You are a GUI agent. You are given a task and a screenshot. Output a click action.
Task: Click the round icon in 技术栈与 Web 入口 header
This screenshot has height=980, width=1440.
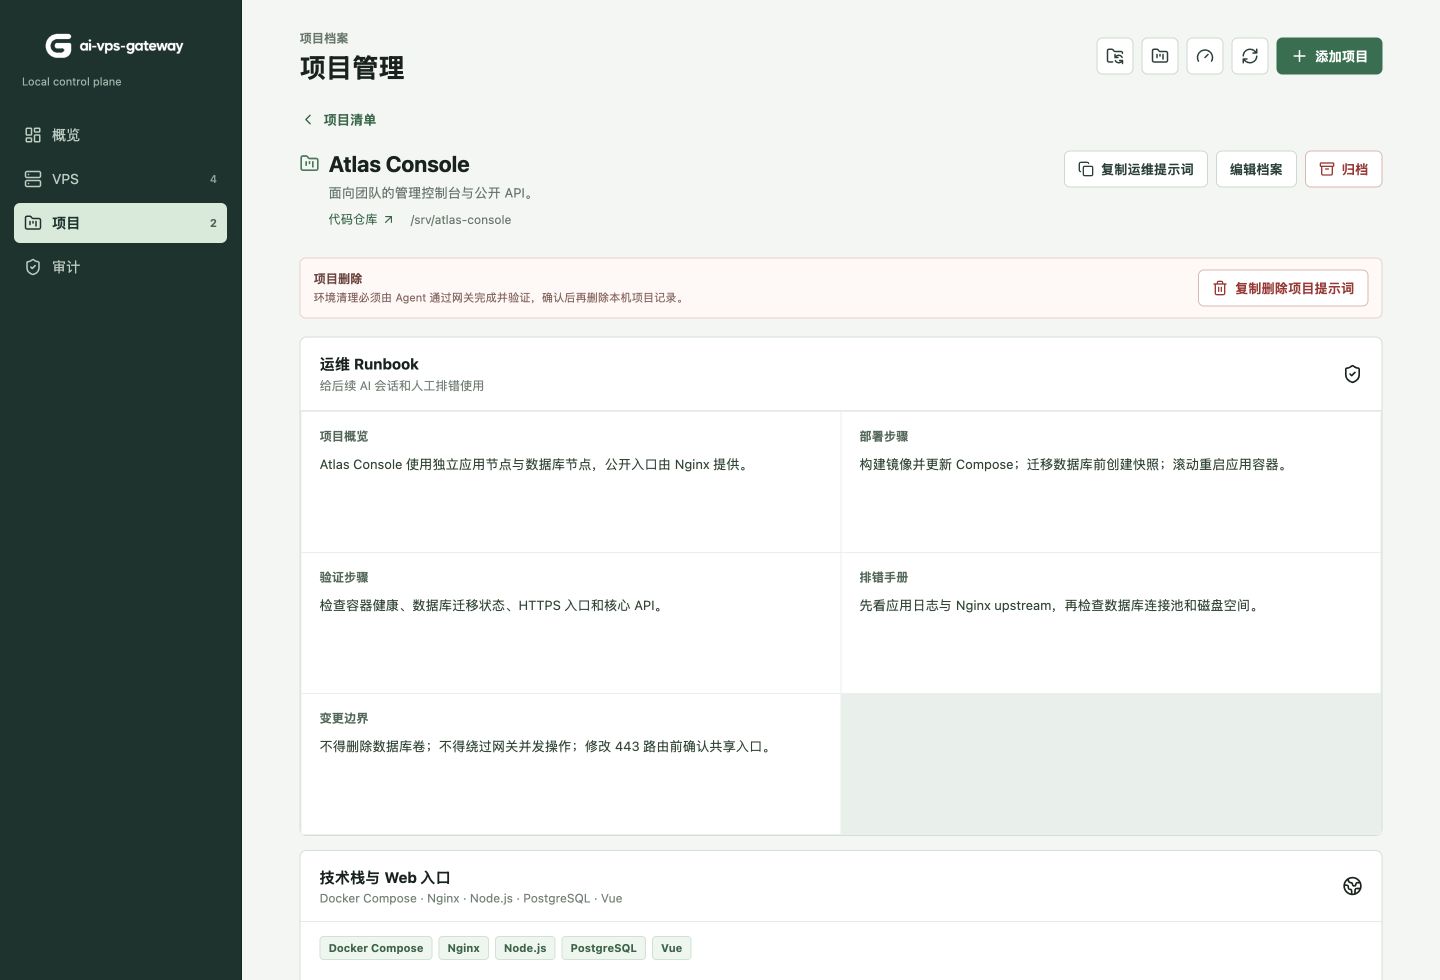pyautogui.click(x=1352, y=886)
